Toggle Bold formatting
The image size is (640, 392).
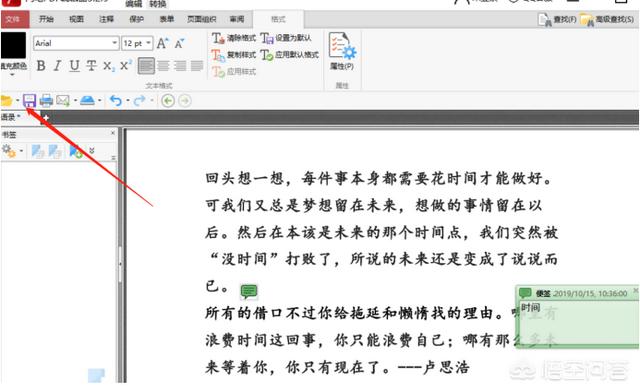click(x=41, y=66)
